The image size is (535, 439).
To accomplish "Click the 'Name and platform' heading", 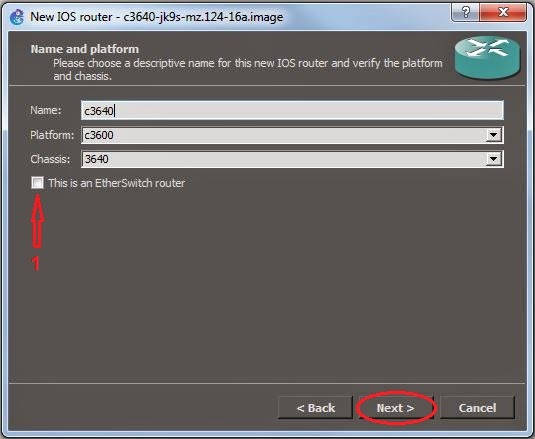I will tap(85, 49).
